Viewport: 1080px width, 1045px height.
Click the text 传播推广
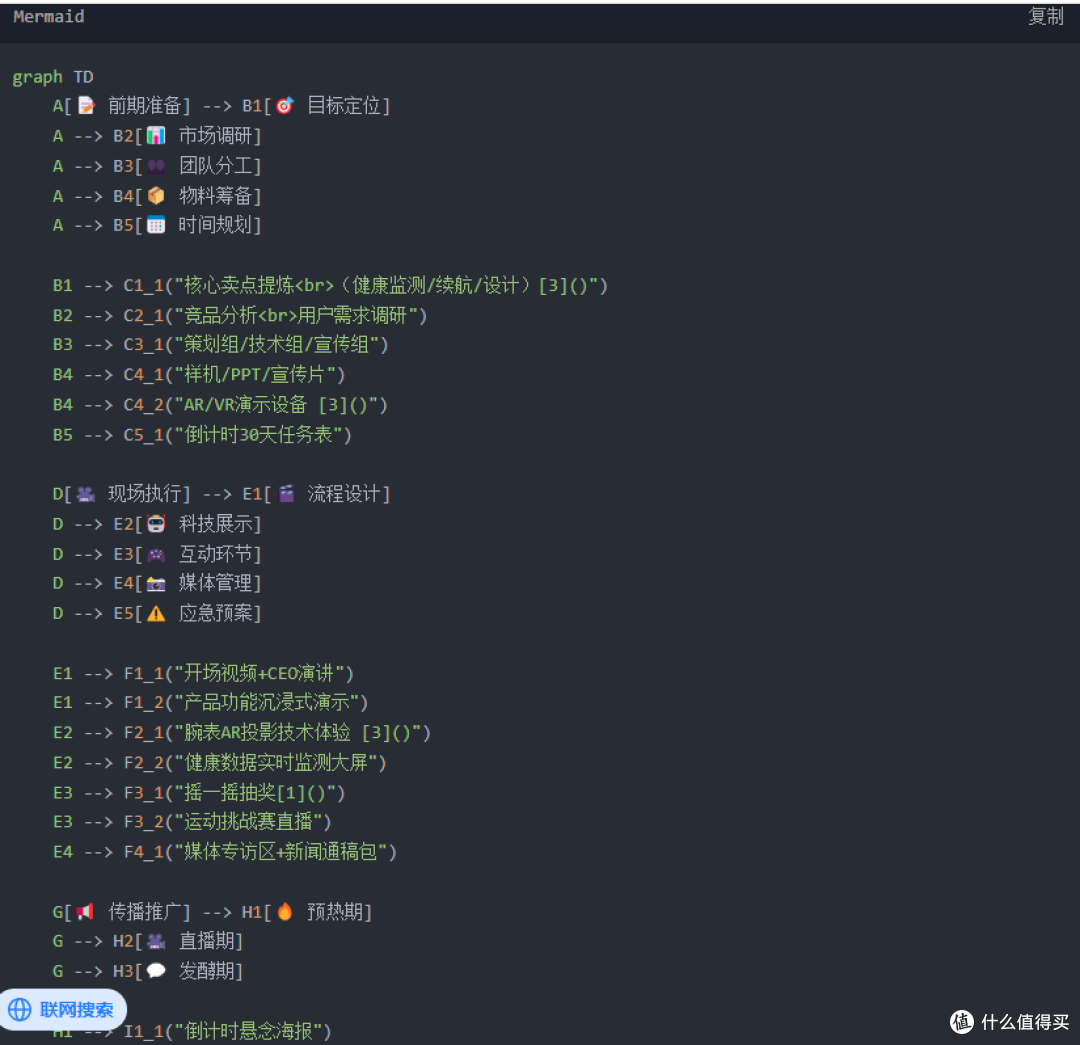tap(144, 912)
